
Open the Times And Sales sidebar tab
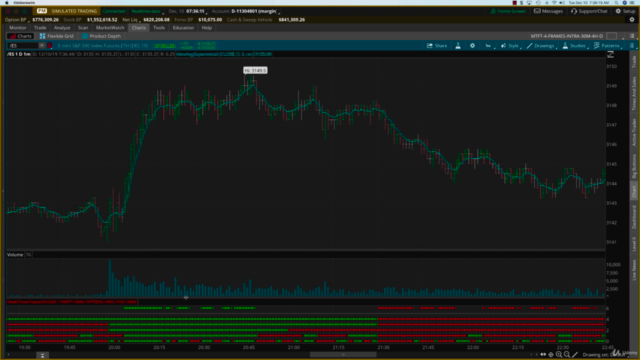(634, 93)
